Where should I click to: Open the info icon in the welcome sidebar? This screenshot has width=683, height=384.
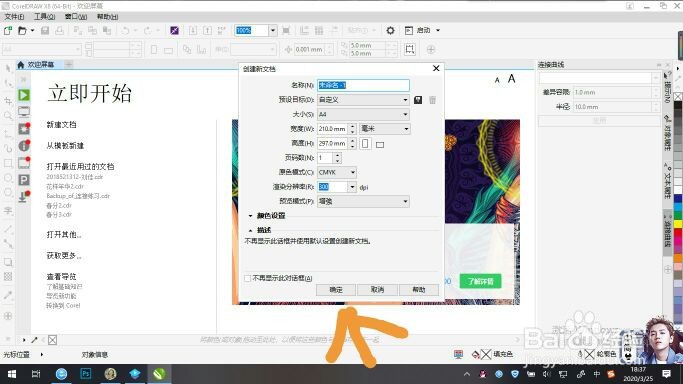[24, 145]
